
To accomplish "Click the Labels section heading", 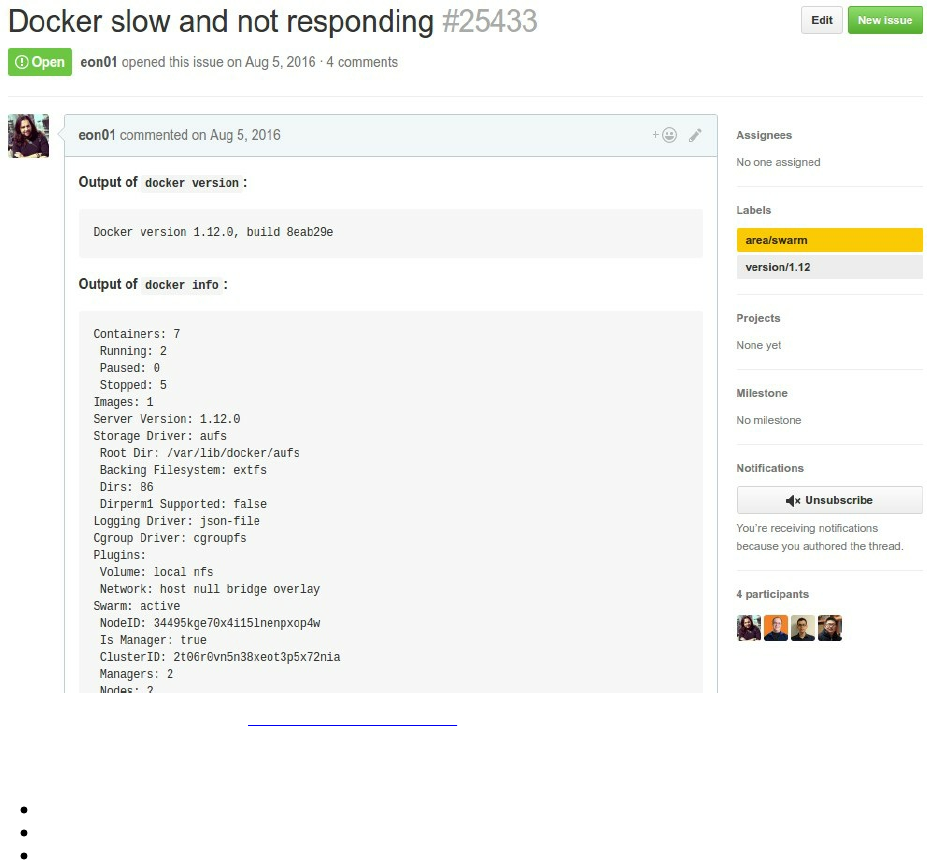I will click(754, 210).
